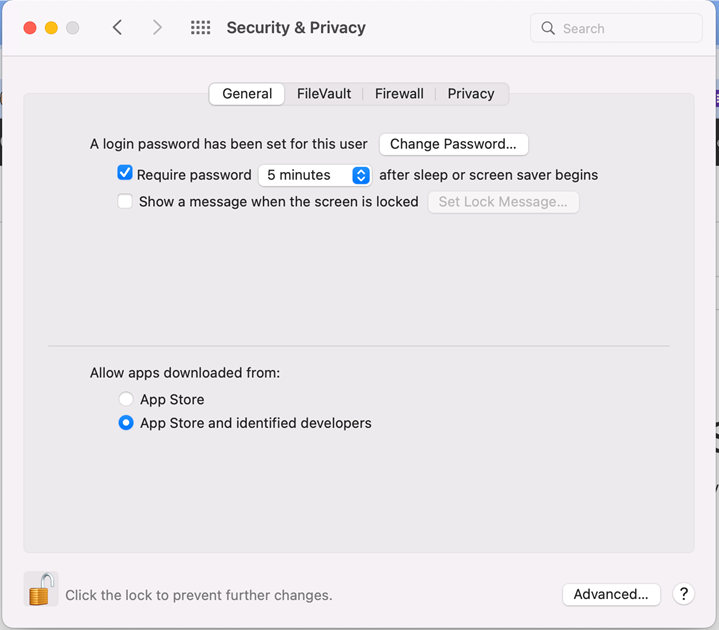This screenshot has height=630, width=719.
Task: Open the 5 minutes delay dropdown
Action: click(x=315, y=175)
